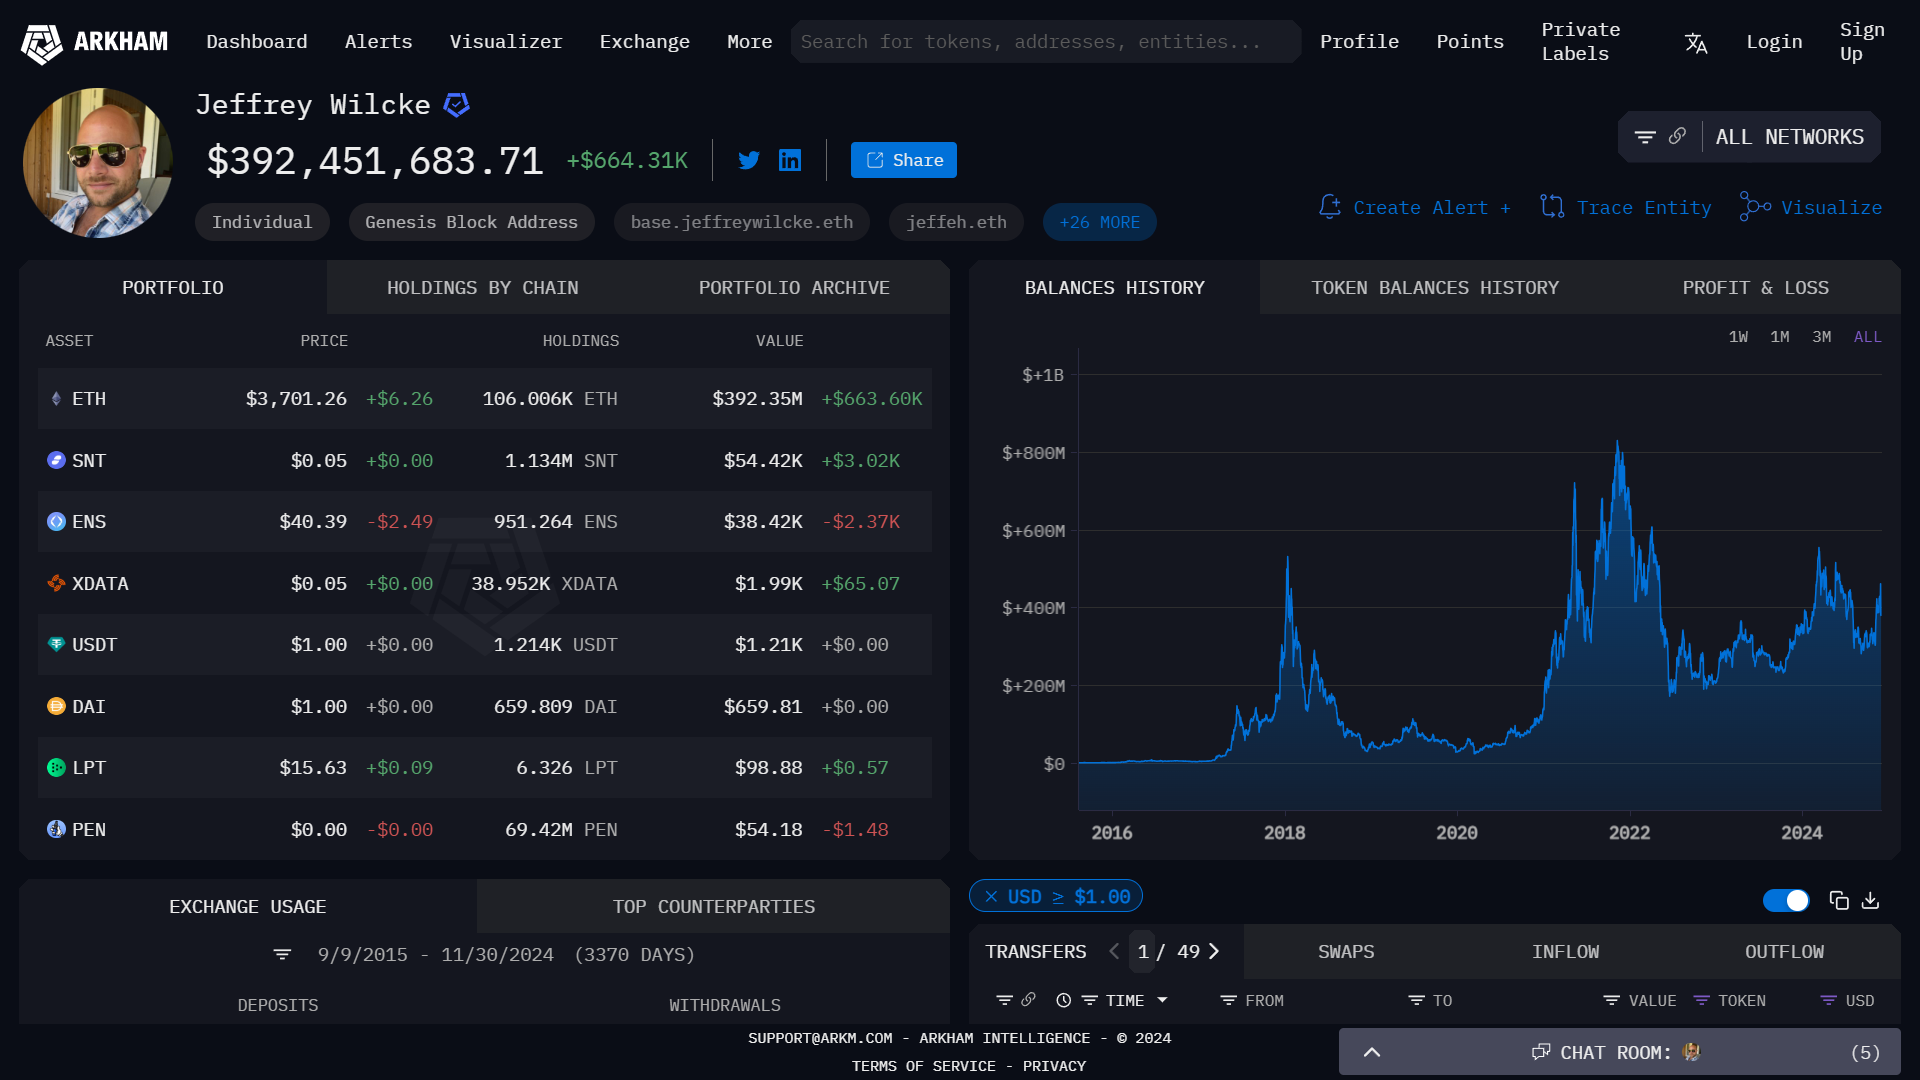Download transfers with the download icon
Screen dimensions: 1920x1080
pyautogui.click(x=1870, y=900)
